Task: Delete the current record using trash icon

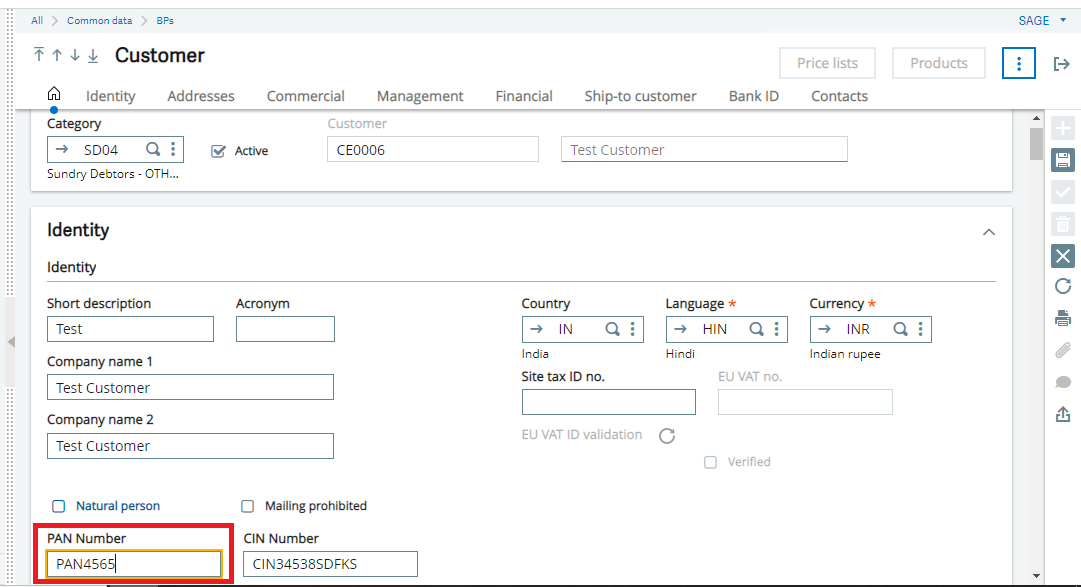Action: click(x=1062, y=223)
